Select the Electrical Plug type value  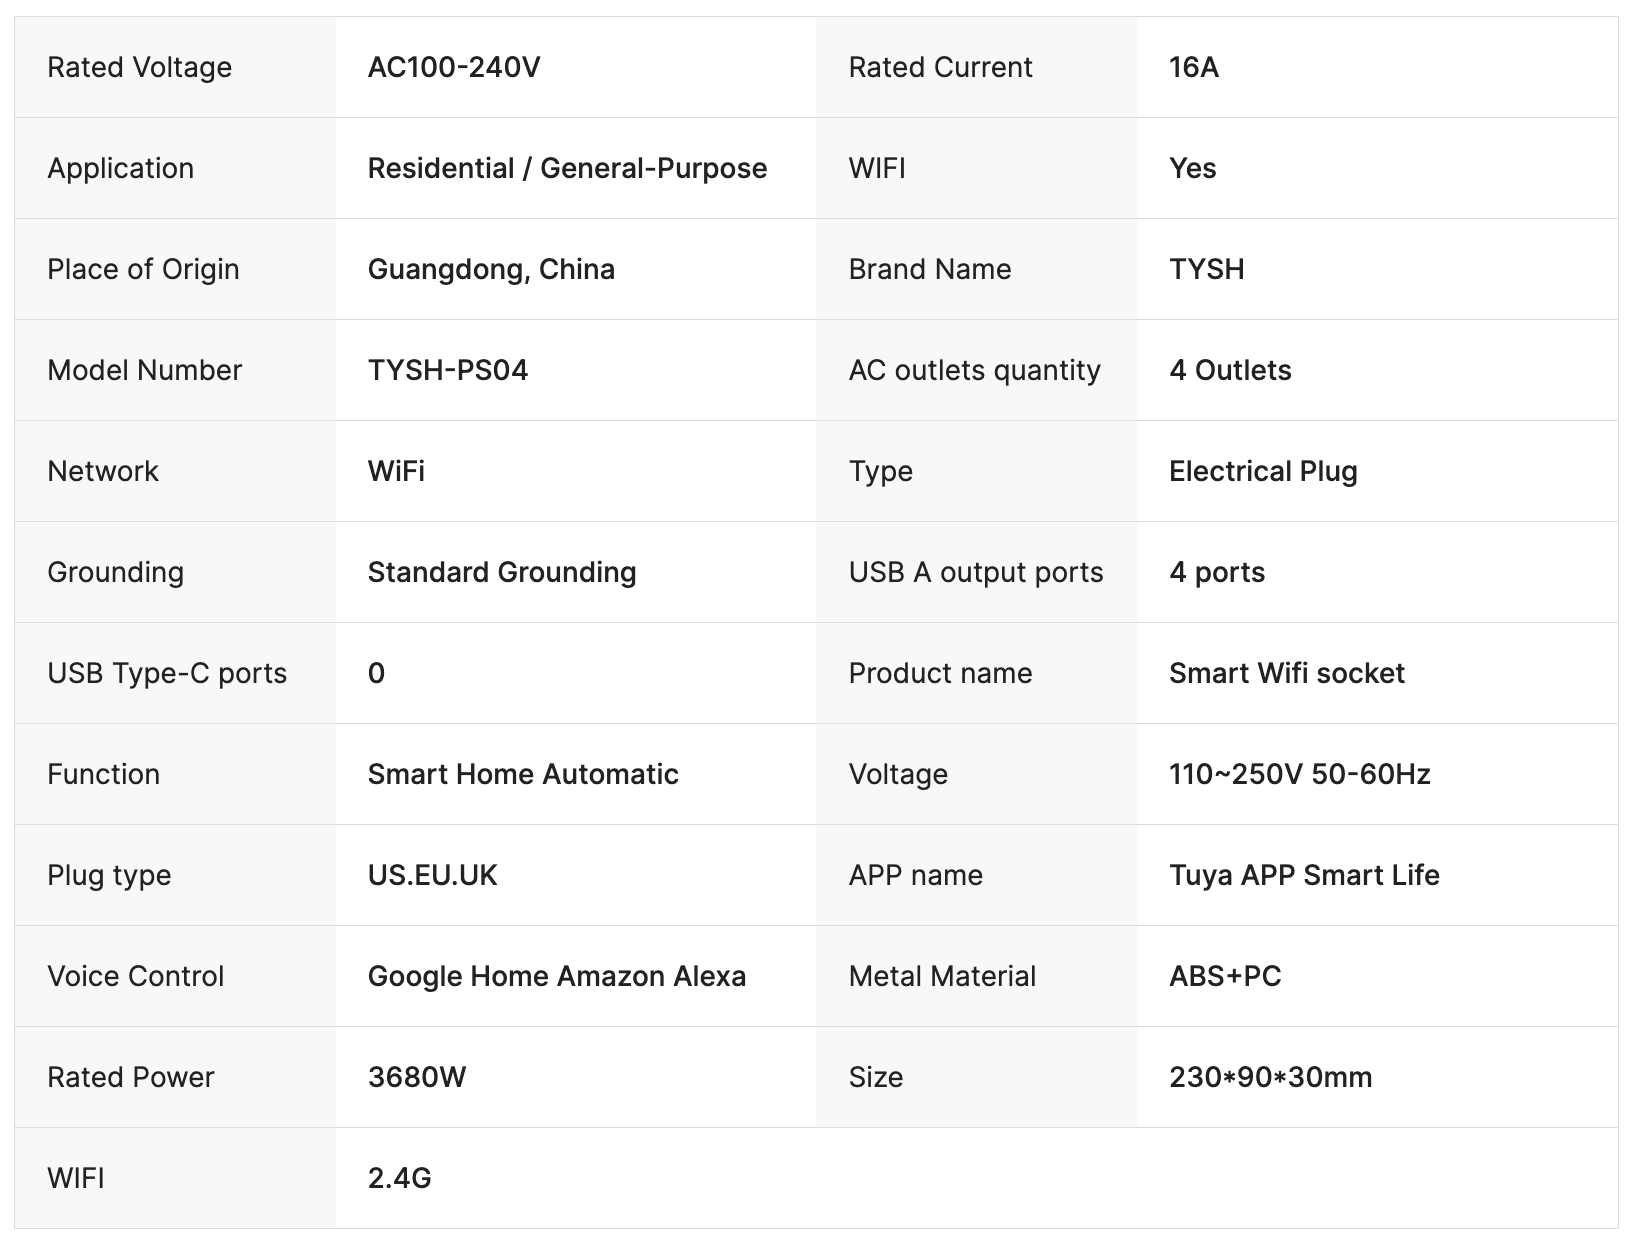[1263, 471]
